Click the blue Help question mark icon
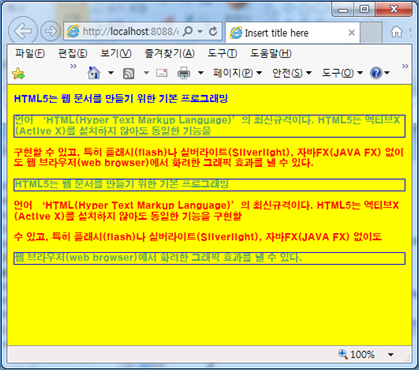The image size is (419, 370). (376, 73)
